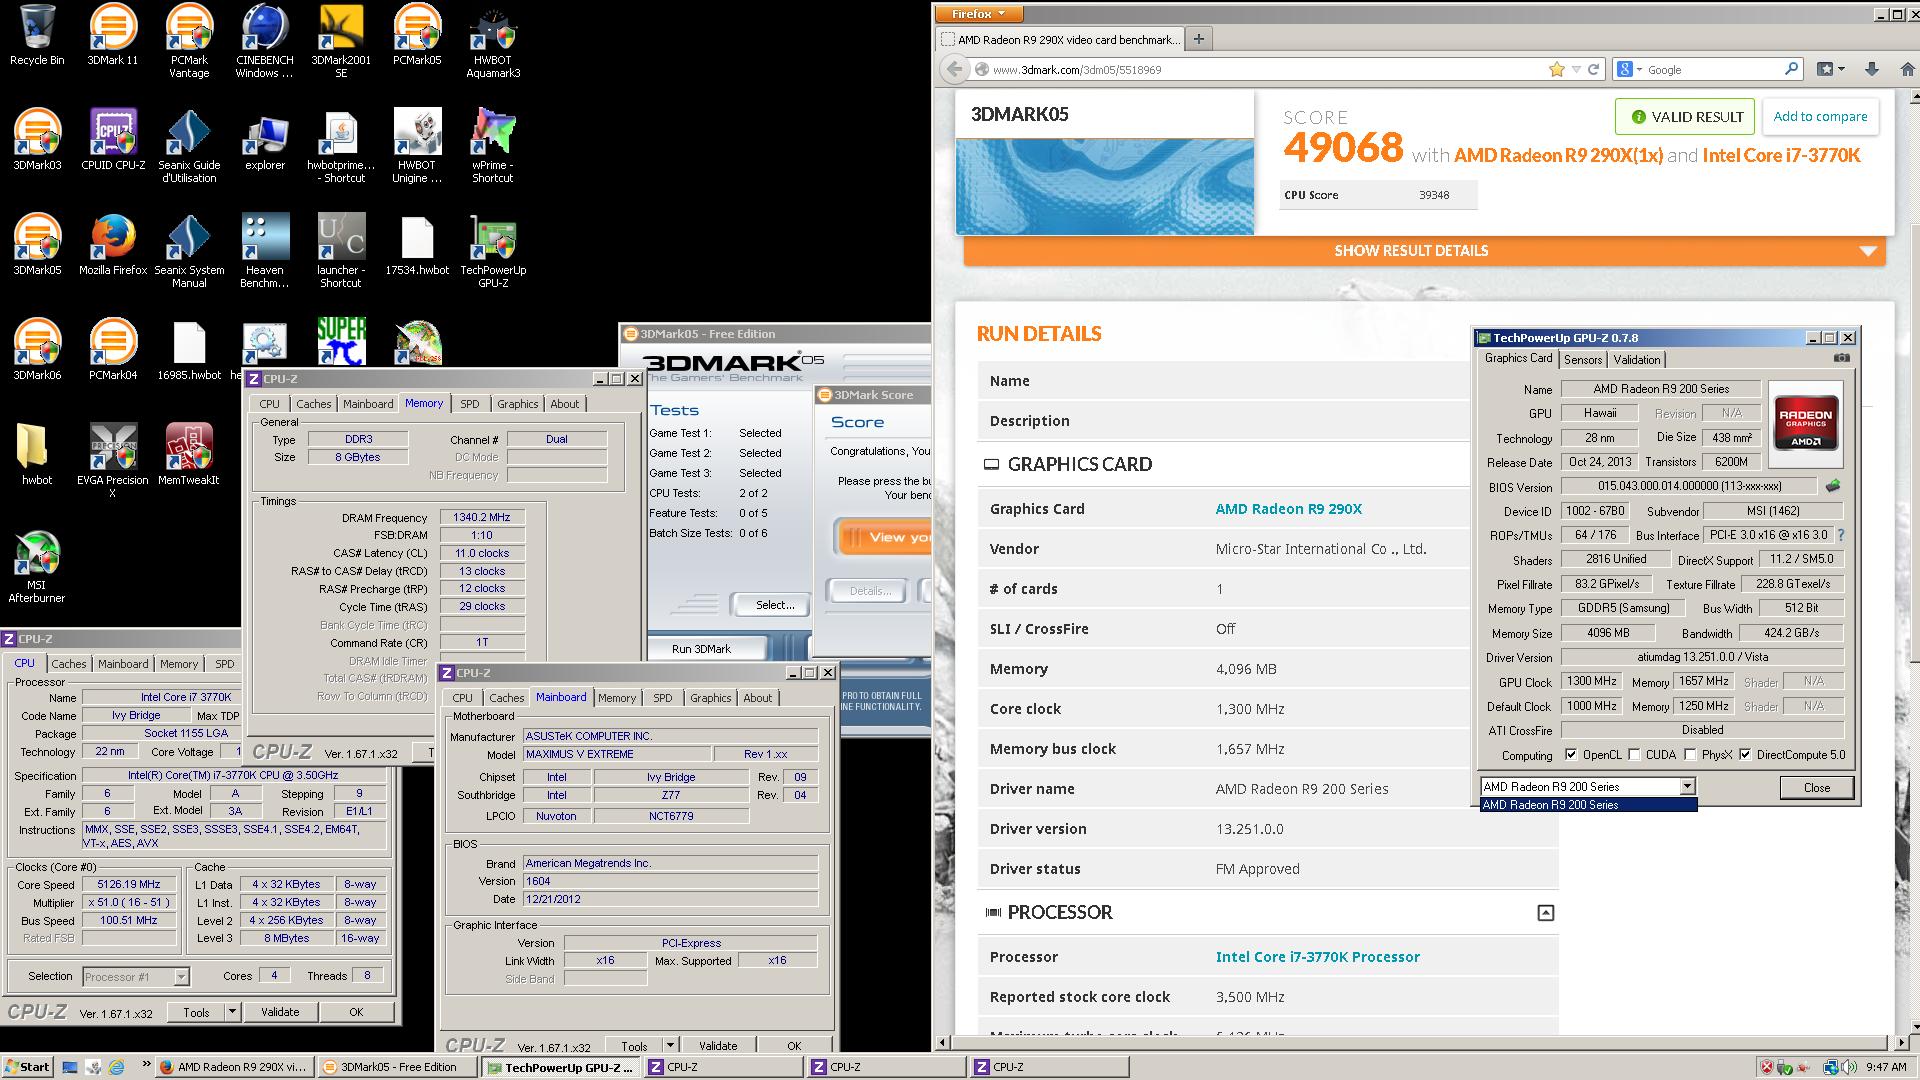Open PCMark Vantage desktop icon
The image size is (1920, 1080).
point(189,42)
